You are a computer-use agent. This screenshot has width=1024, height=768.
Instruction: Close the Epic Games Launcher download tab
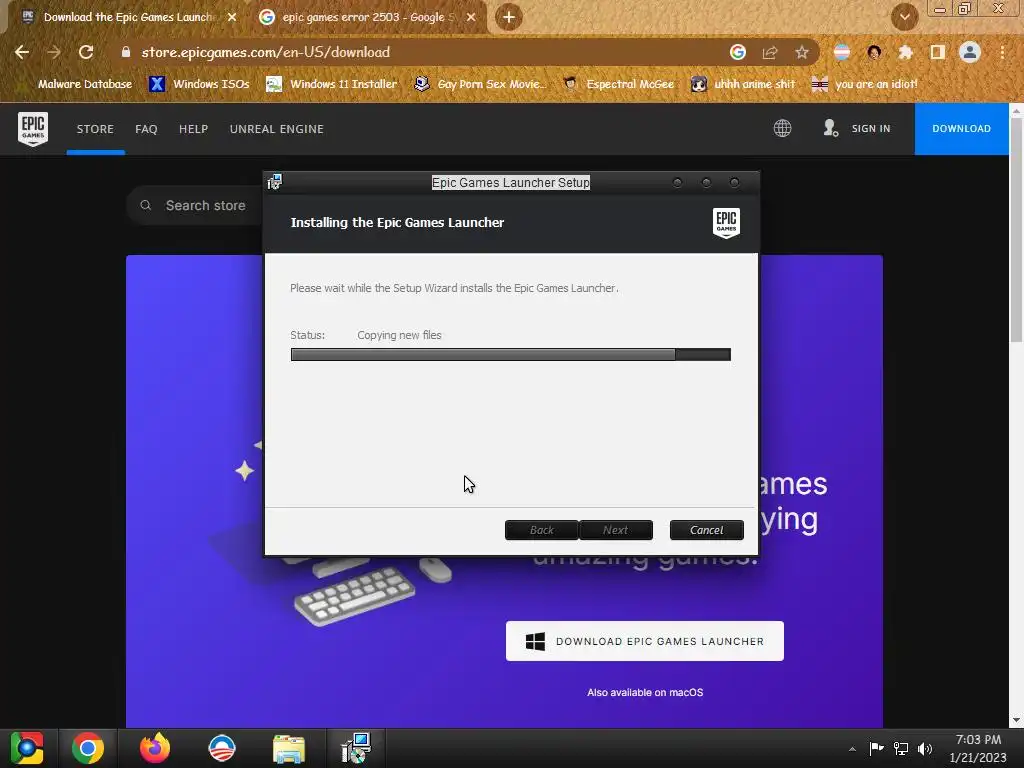pos(232,17)
